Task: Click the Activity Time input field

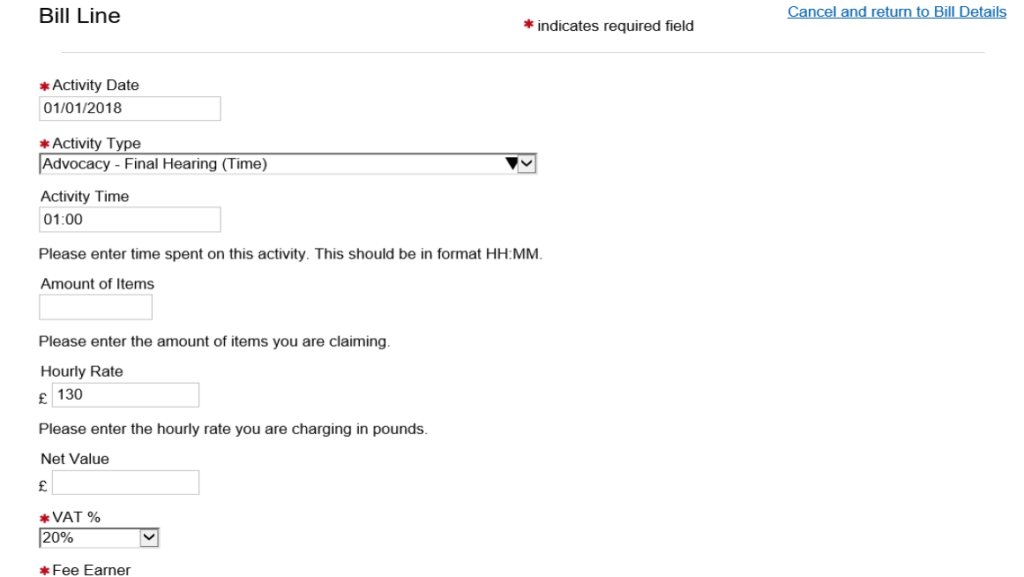Action: pyautogui.click(x=129, y=220)
